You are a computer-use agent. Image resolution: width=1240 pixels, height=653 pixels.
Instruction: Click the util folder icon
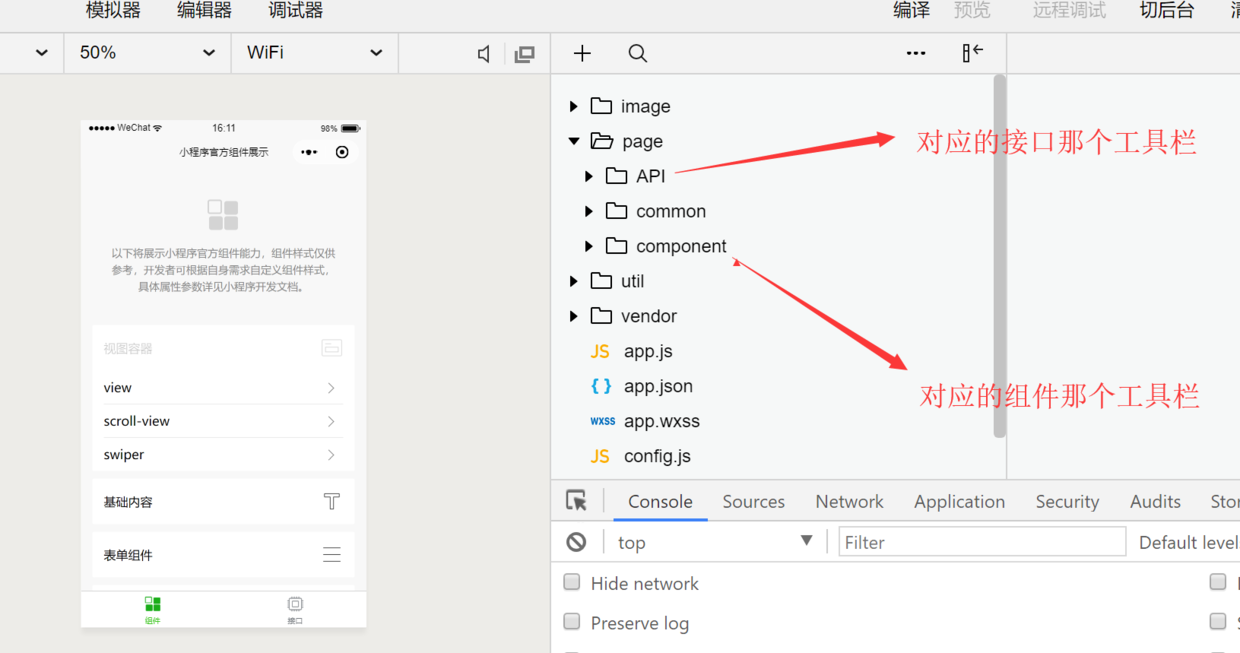click(601, 281)
